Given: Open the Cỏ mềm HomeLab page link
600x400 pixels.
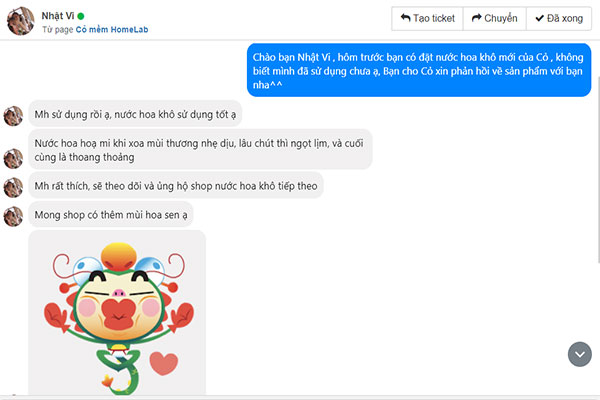Looking at the screenshot, I should pos(112,29).
